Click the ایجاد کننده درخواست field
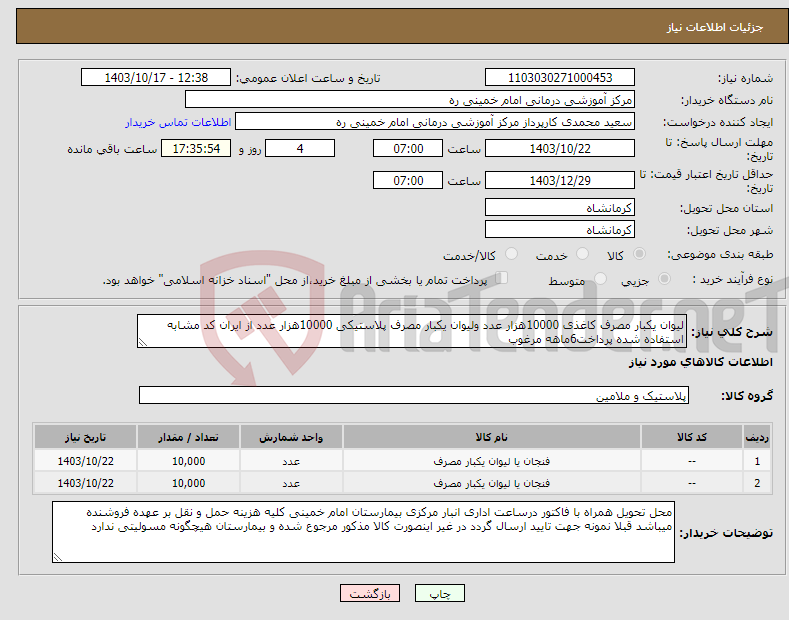 coord(435,122)
